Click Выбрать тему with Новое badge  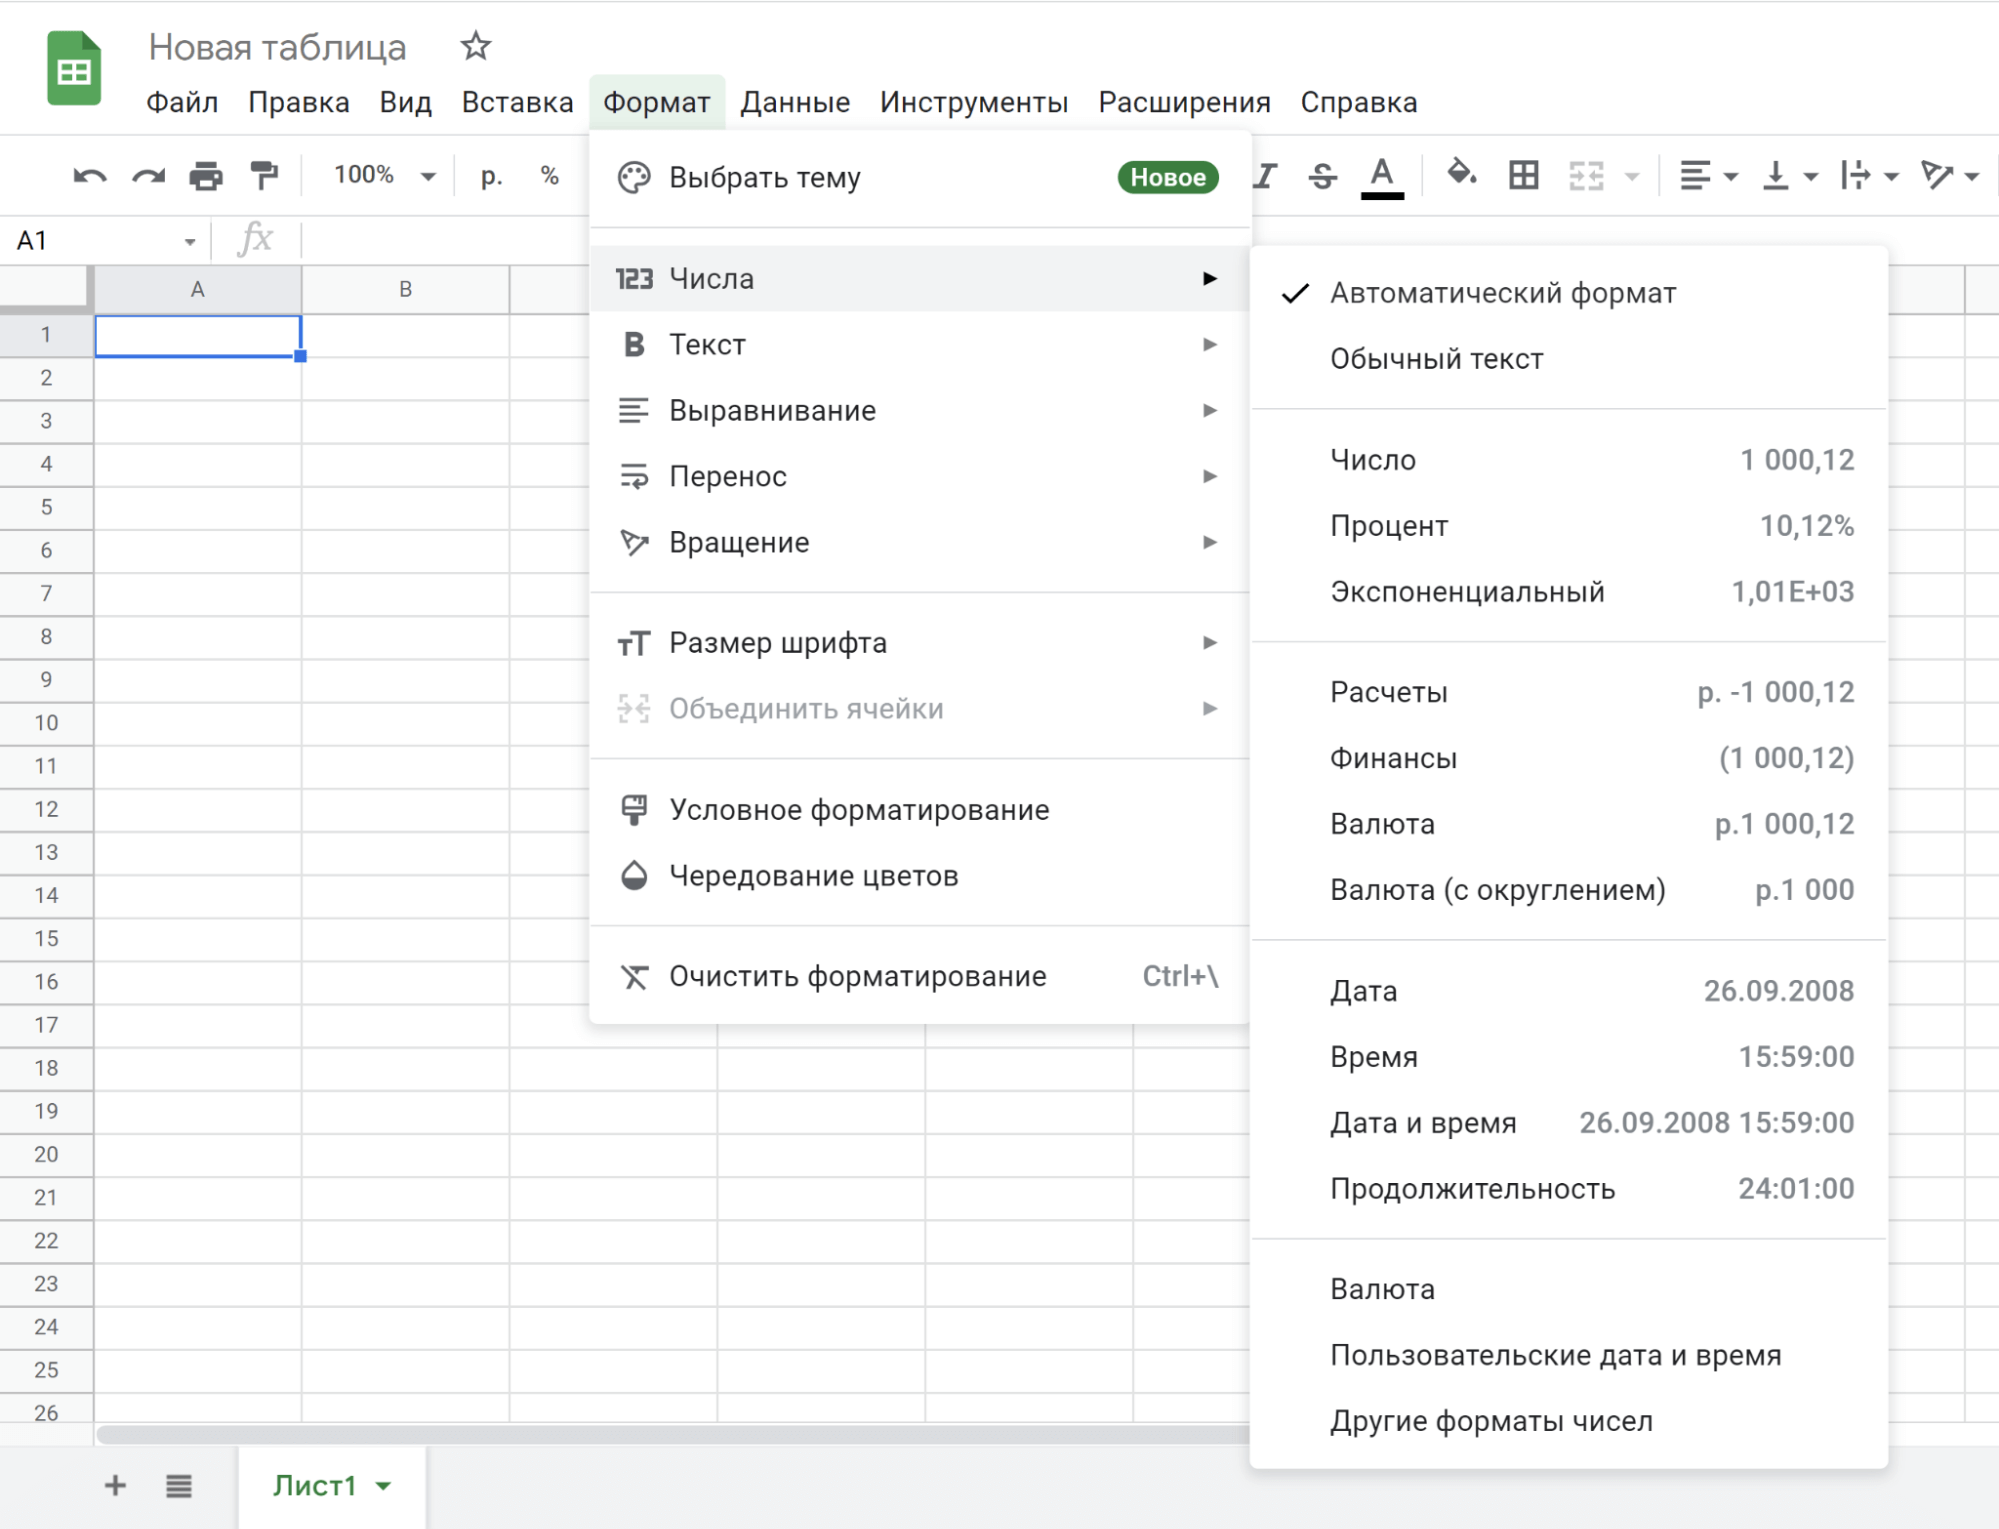pyautogui.click(x=918, y=177)
